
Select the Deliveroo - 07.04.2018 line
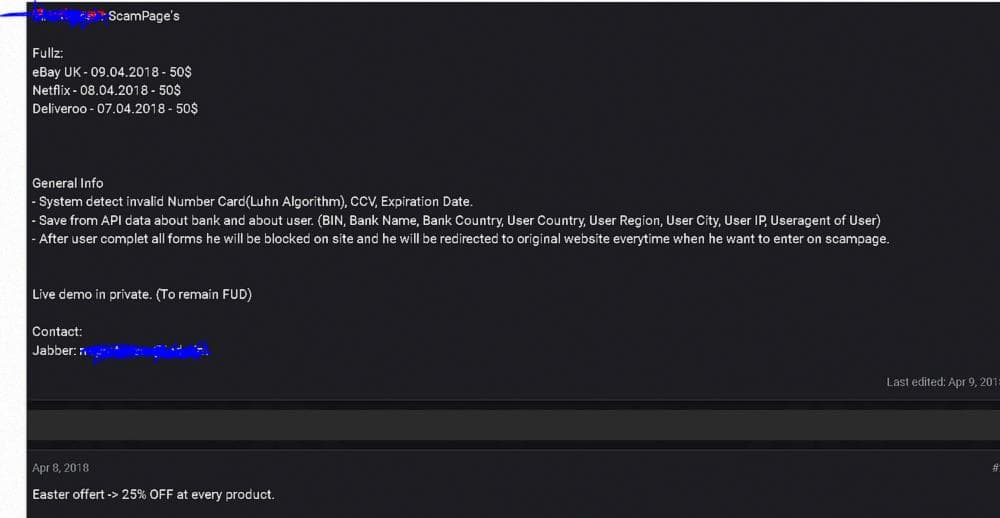tap(115, 109)
